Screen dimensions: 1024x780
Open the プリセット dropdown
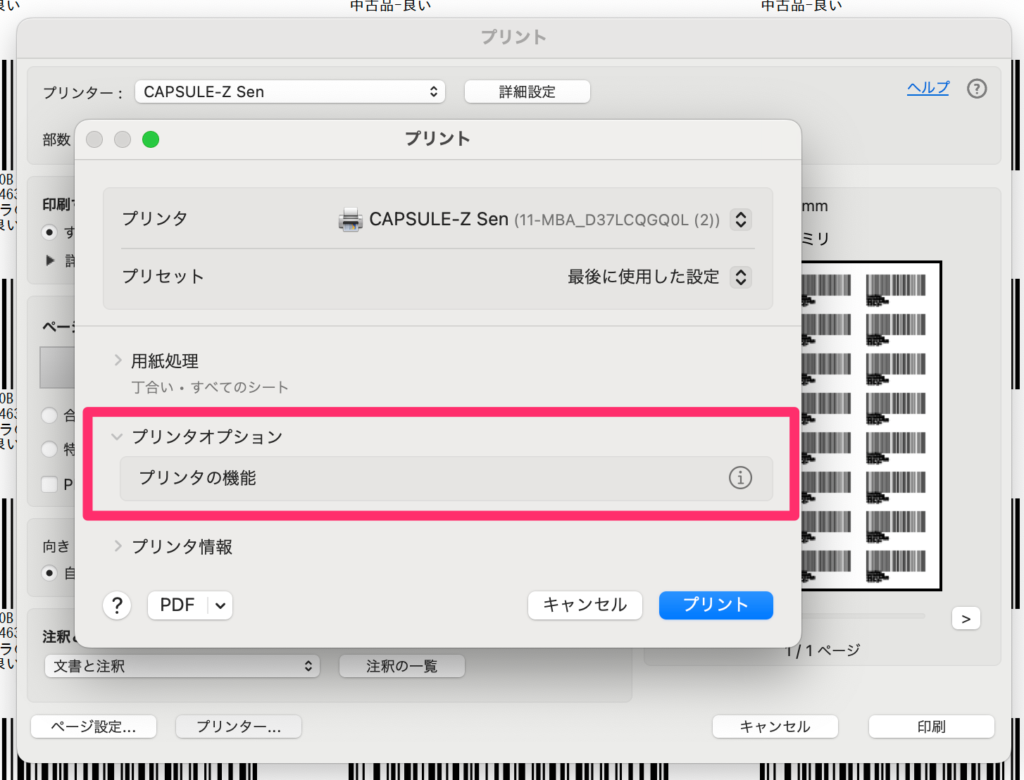pyautogui.click(x=740, y=277)
